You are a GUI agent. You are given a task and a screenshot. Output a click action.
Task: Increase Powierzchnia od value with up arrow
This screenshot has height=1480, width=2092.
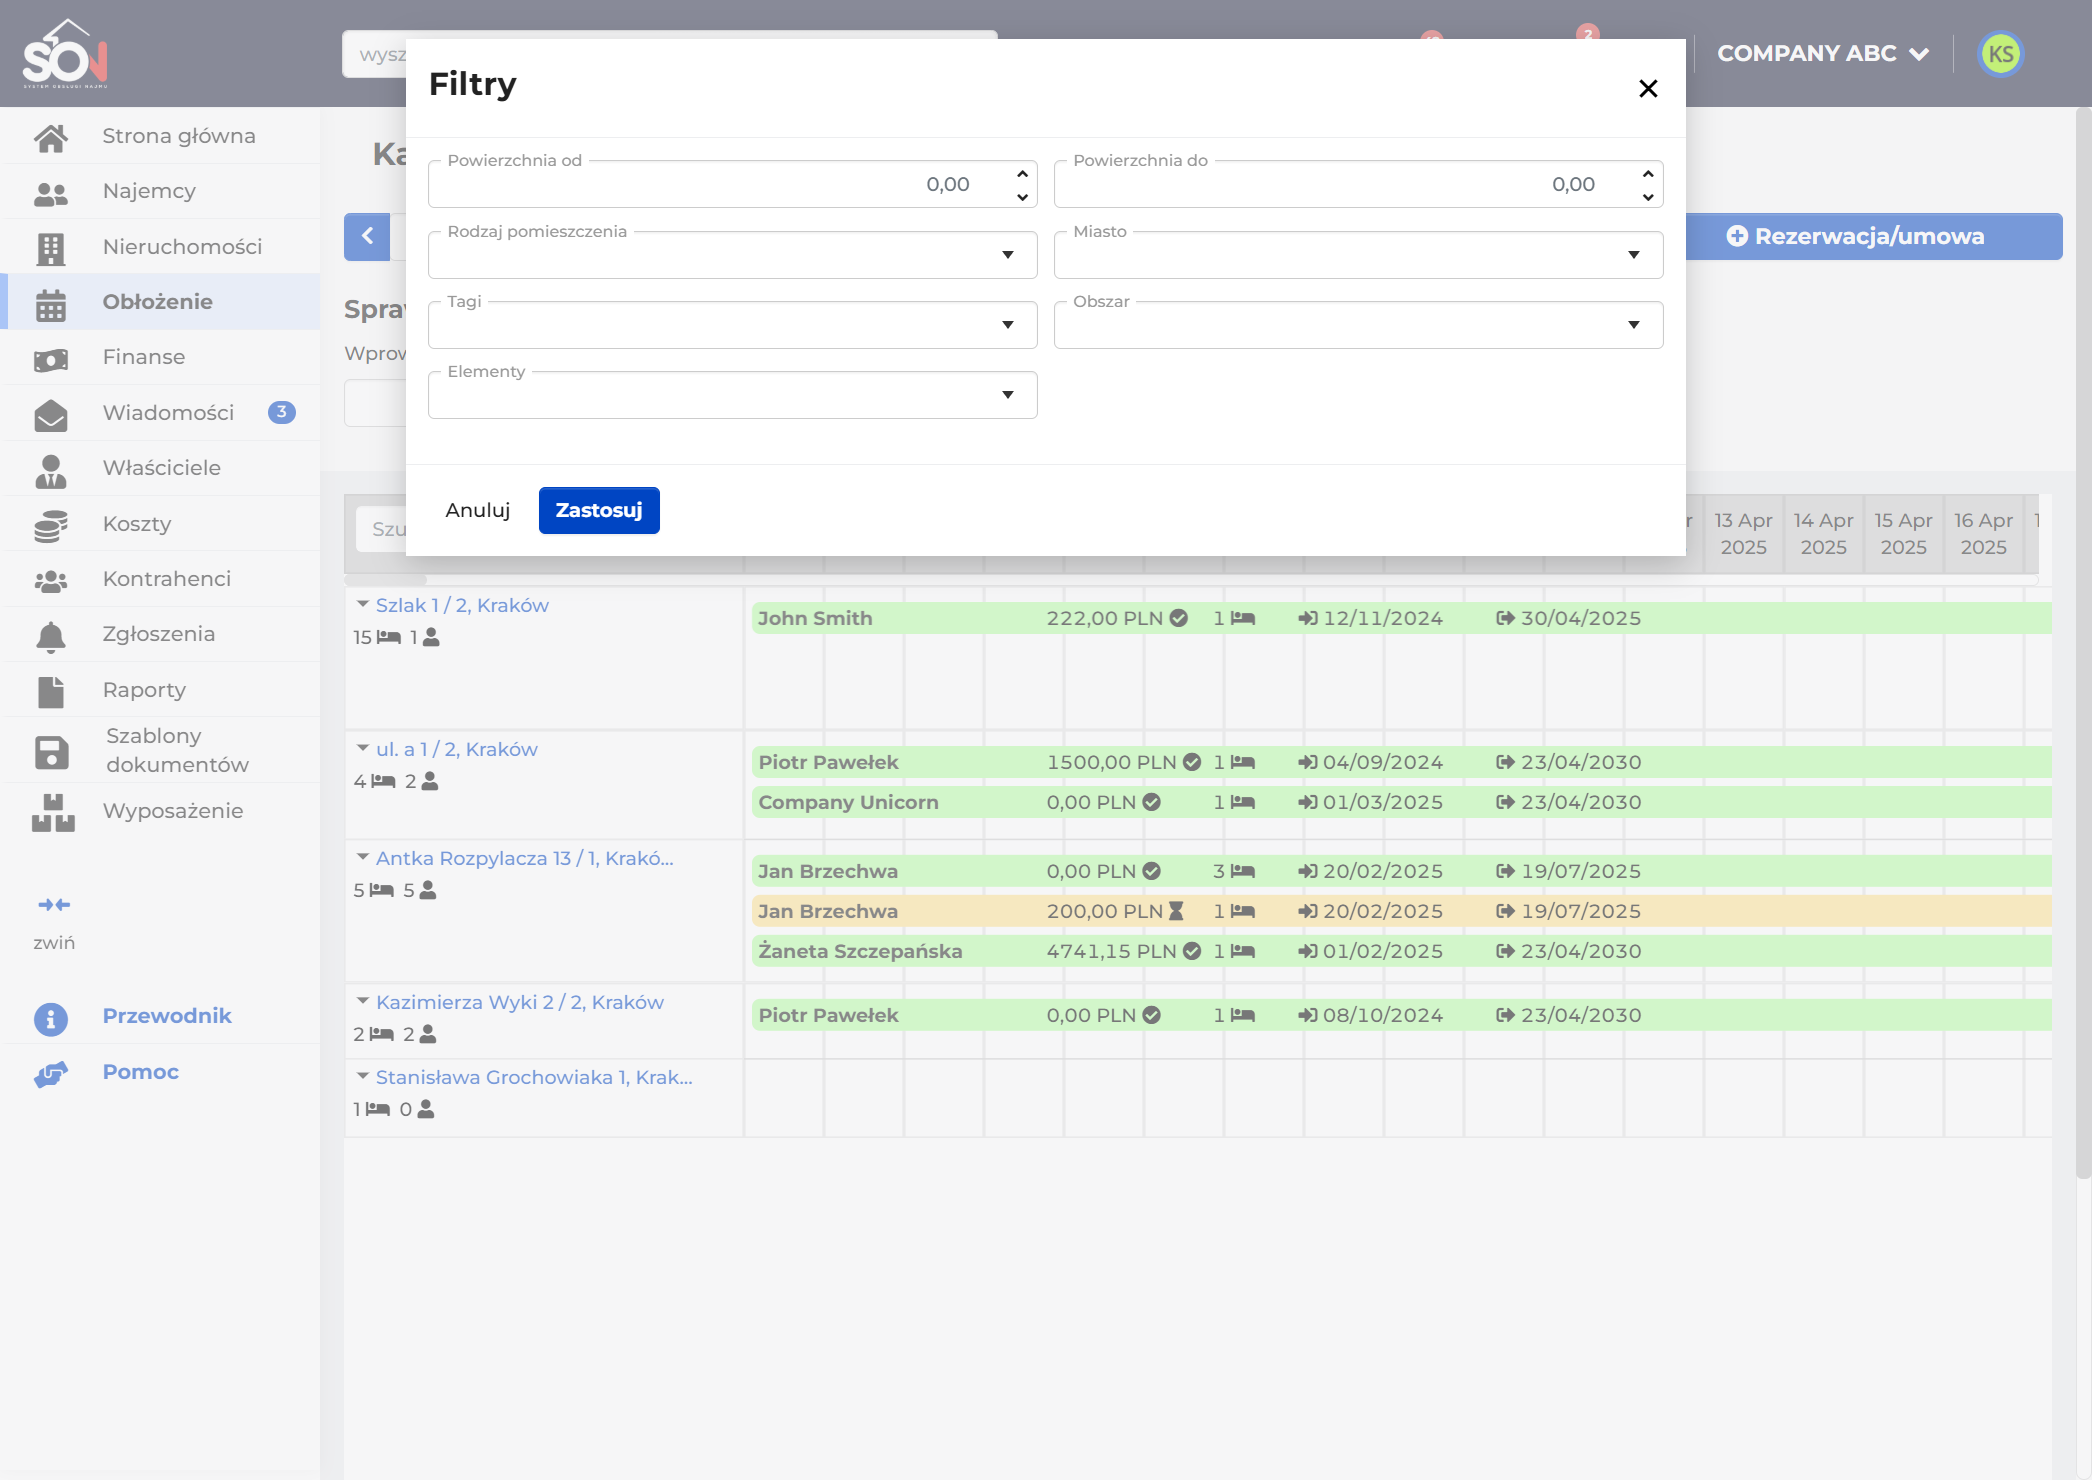[x=1022, y=174]
